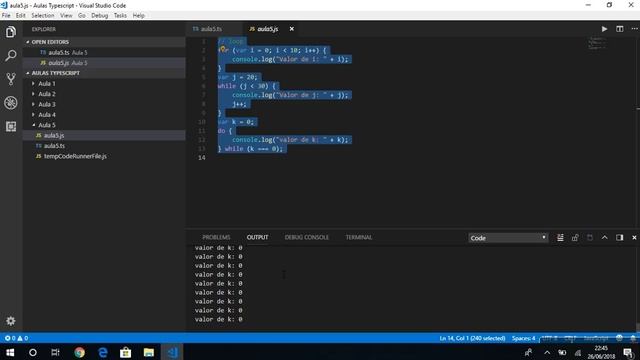The height and width of the screenshot is (360, 640).
Task: Open the Debug menu
Action: [100, 16]
